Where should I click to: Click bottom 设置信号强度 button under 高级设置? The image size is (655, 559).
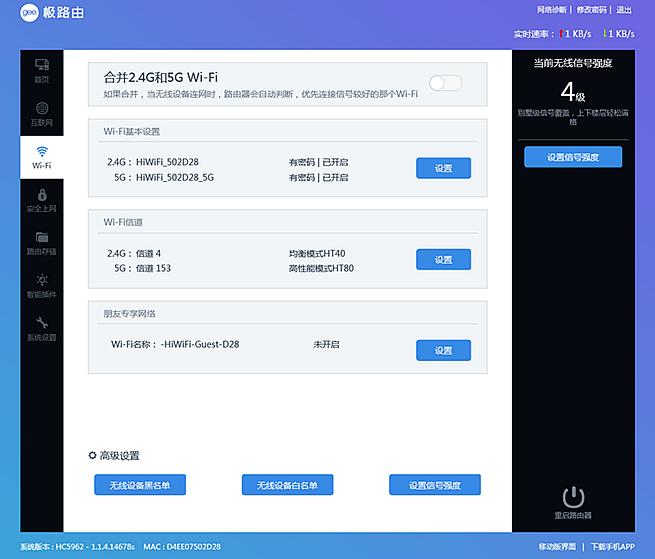(435, 485)
